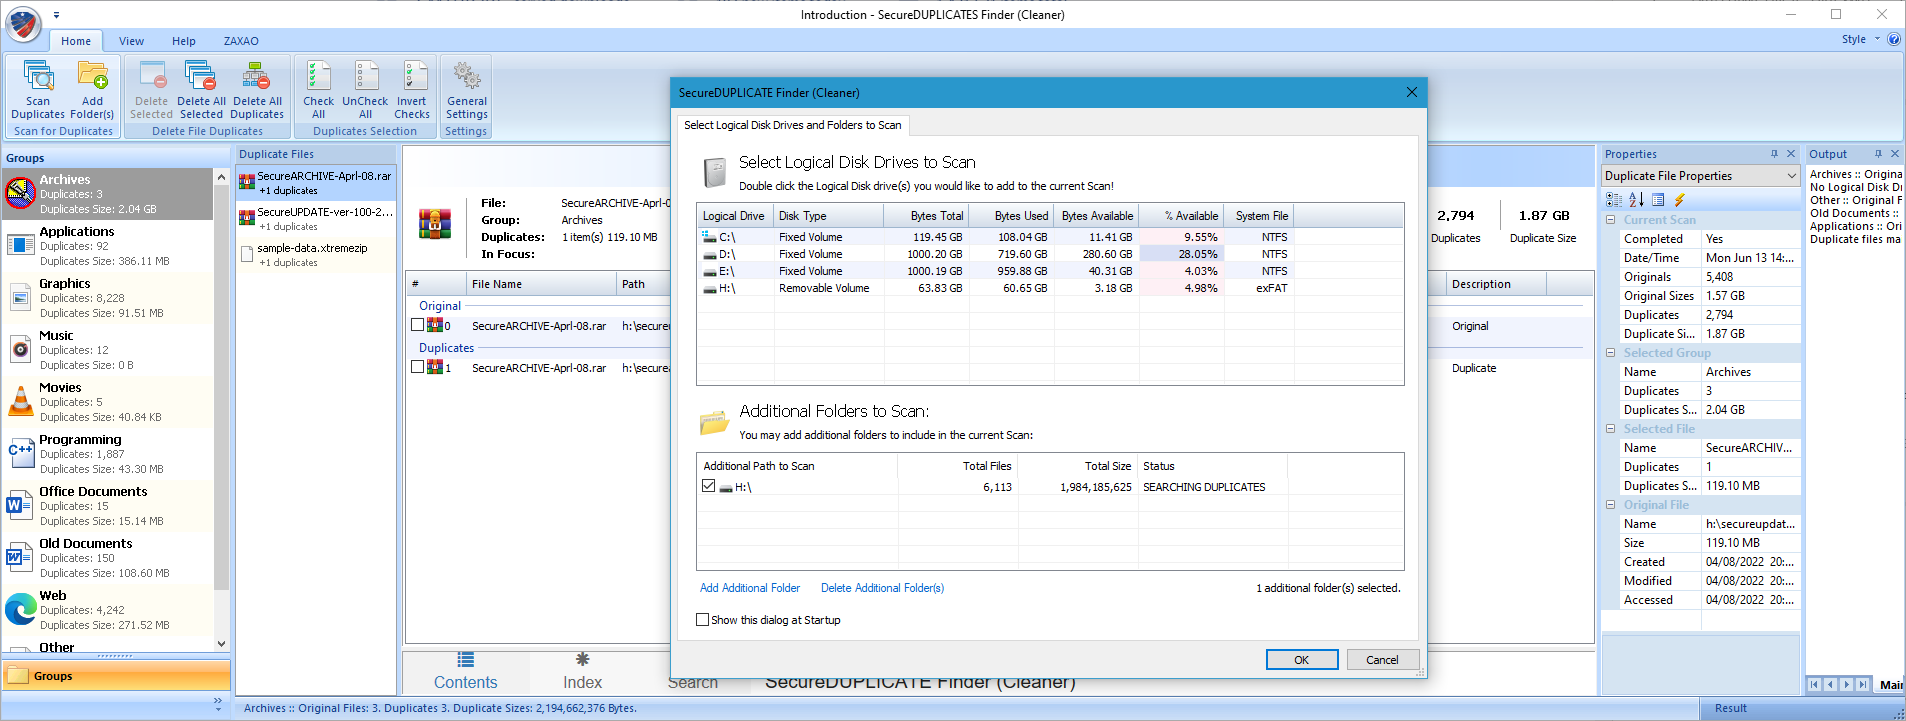The image size is (1906, 721).
Task: Uncheck the H:\ additional path checkbox
Action: point(709,486)
